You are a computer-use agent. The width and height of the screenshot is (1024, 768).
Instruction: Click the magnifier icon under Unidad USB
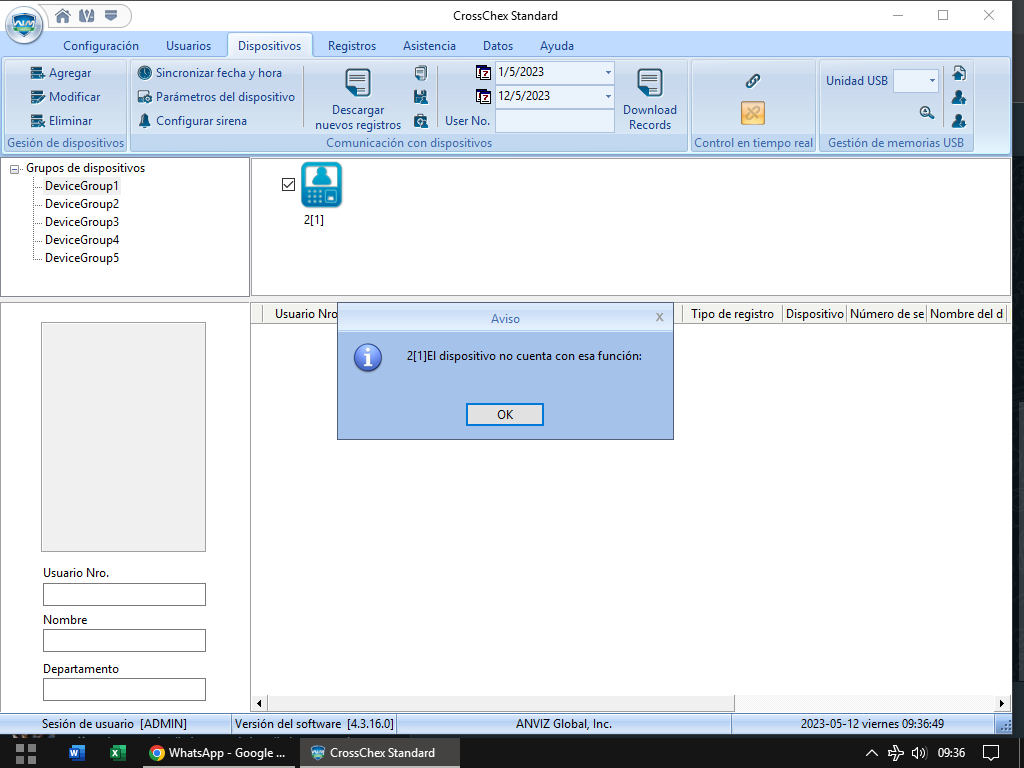click(927, 112)
